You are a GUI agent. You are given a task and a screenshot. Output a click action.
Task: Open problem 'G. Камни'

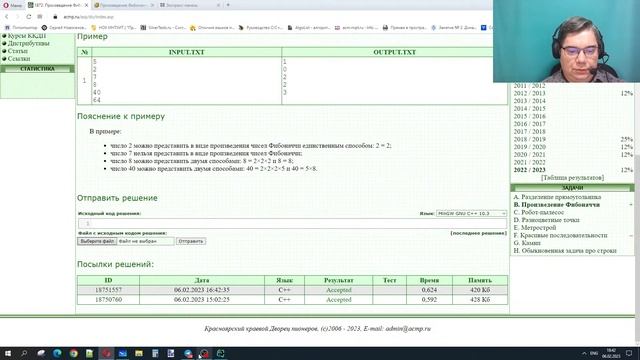[527, 243]
